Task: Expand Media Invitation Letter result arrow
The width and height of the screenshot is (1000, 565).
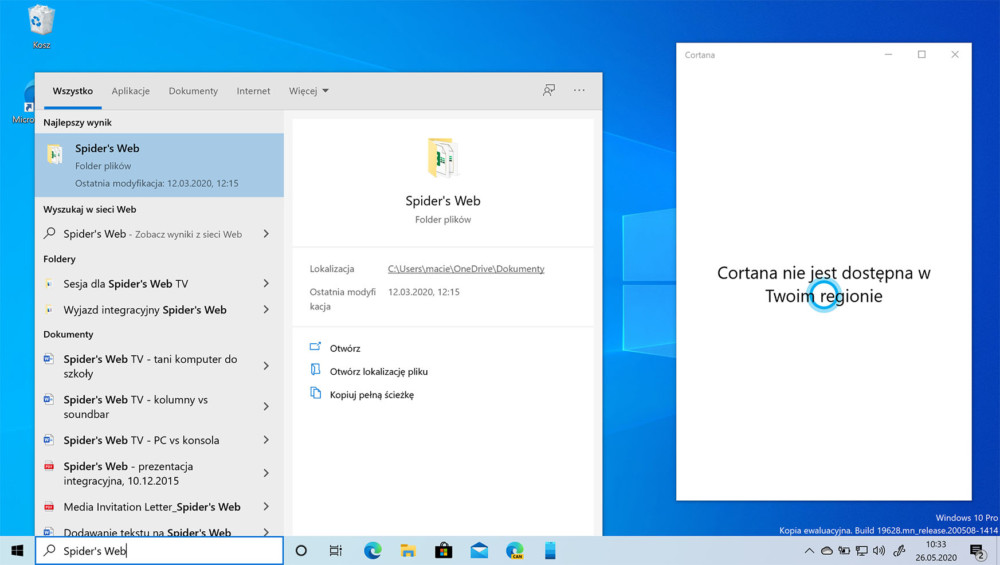Action: coord(266,507)
